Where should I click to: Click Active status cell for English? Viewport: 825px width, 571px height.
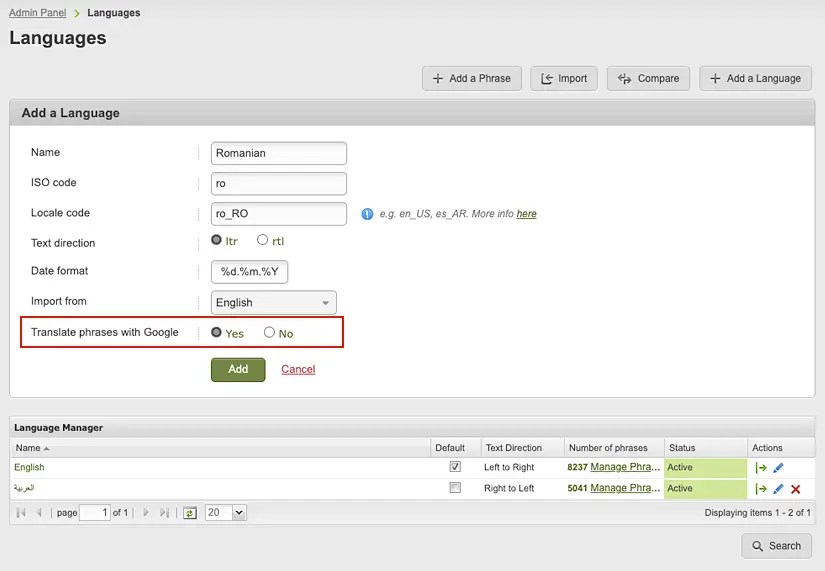tap(706, 467)
